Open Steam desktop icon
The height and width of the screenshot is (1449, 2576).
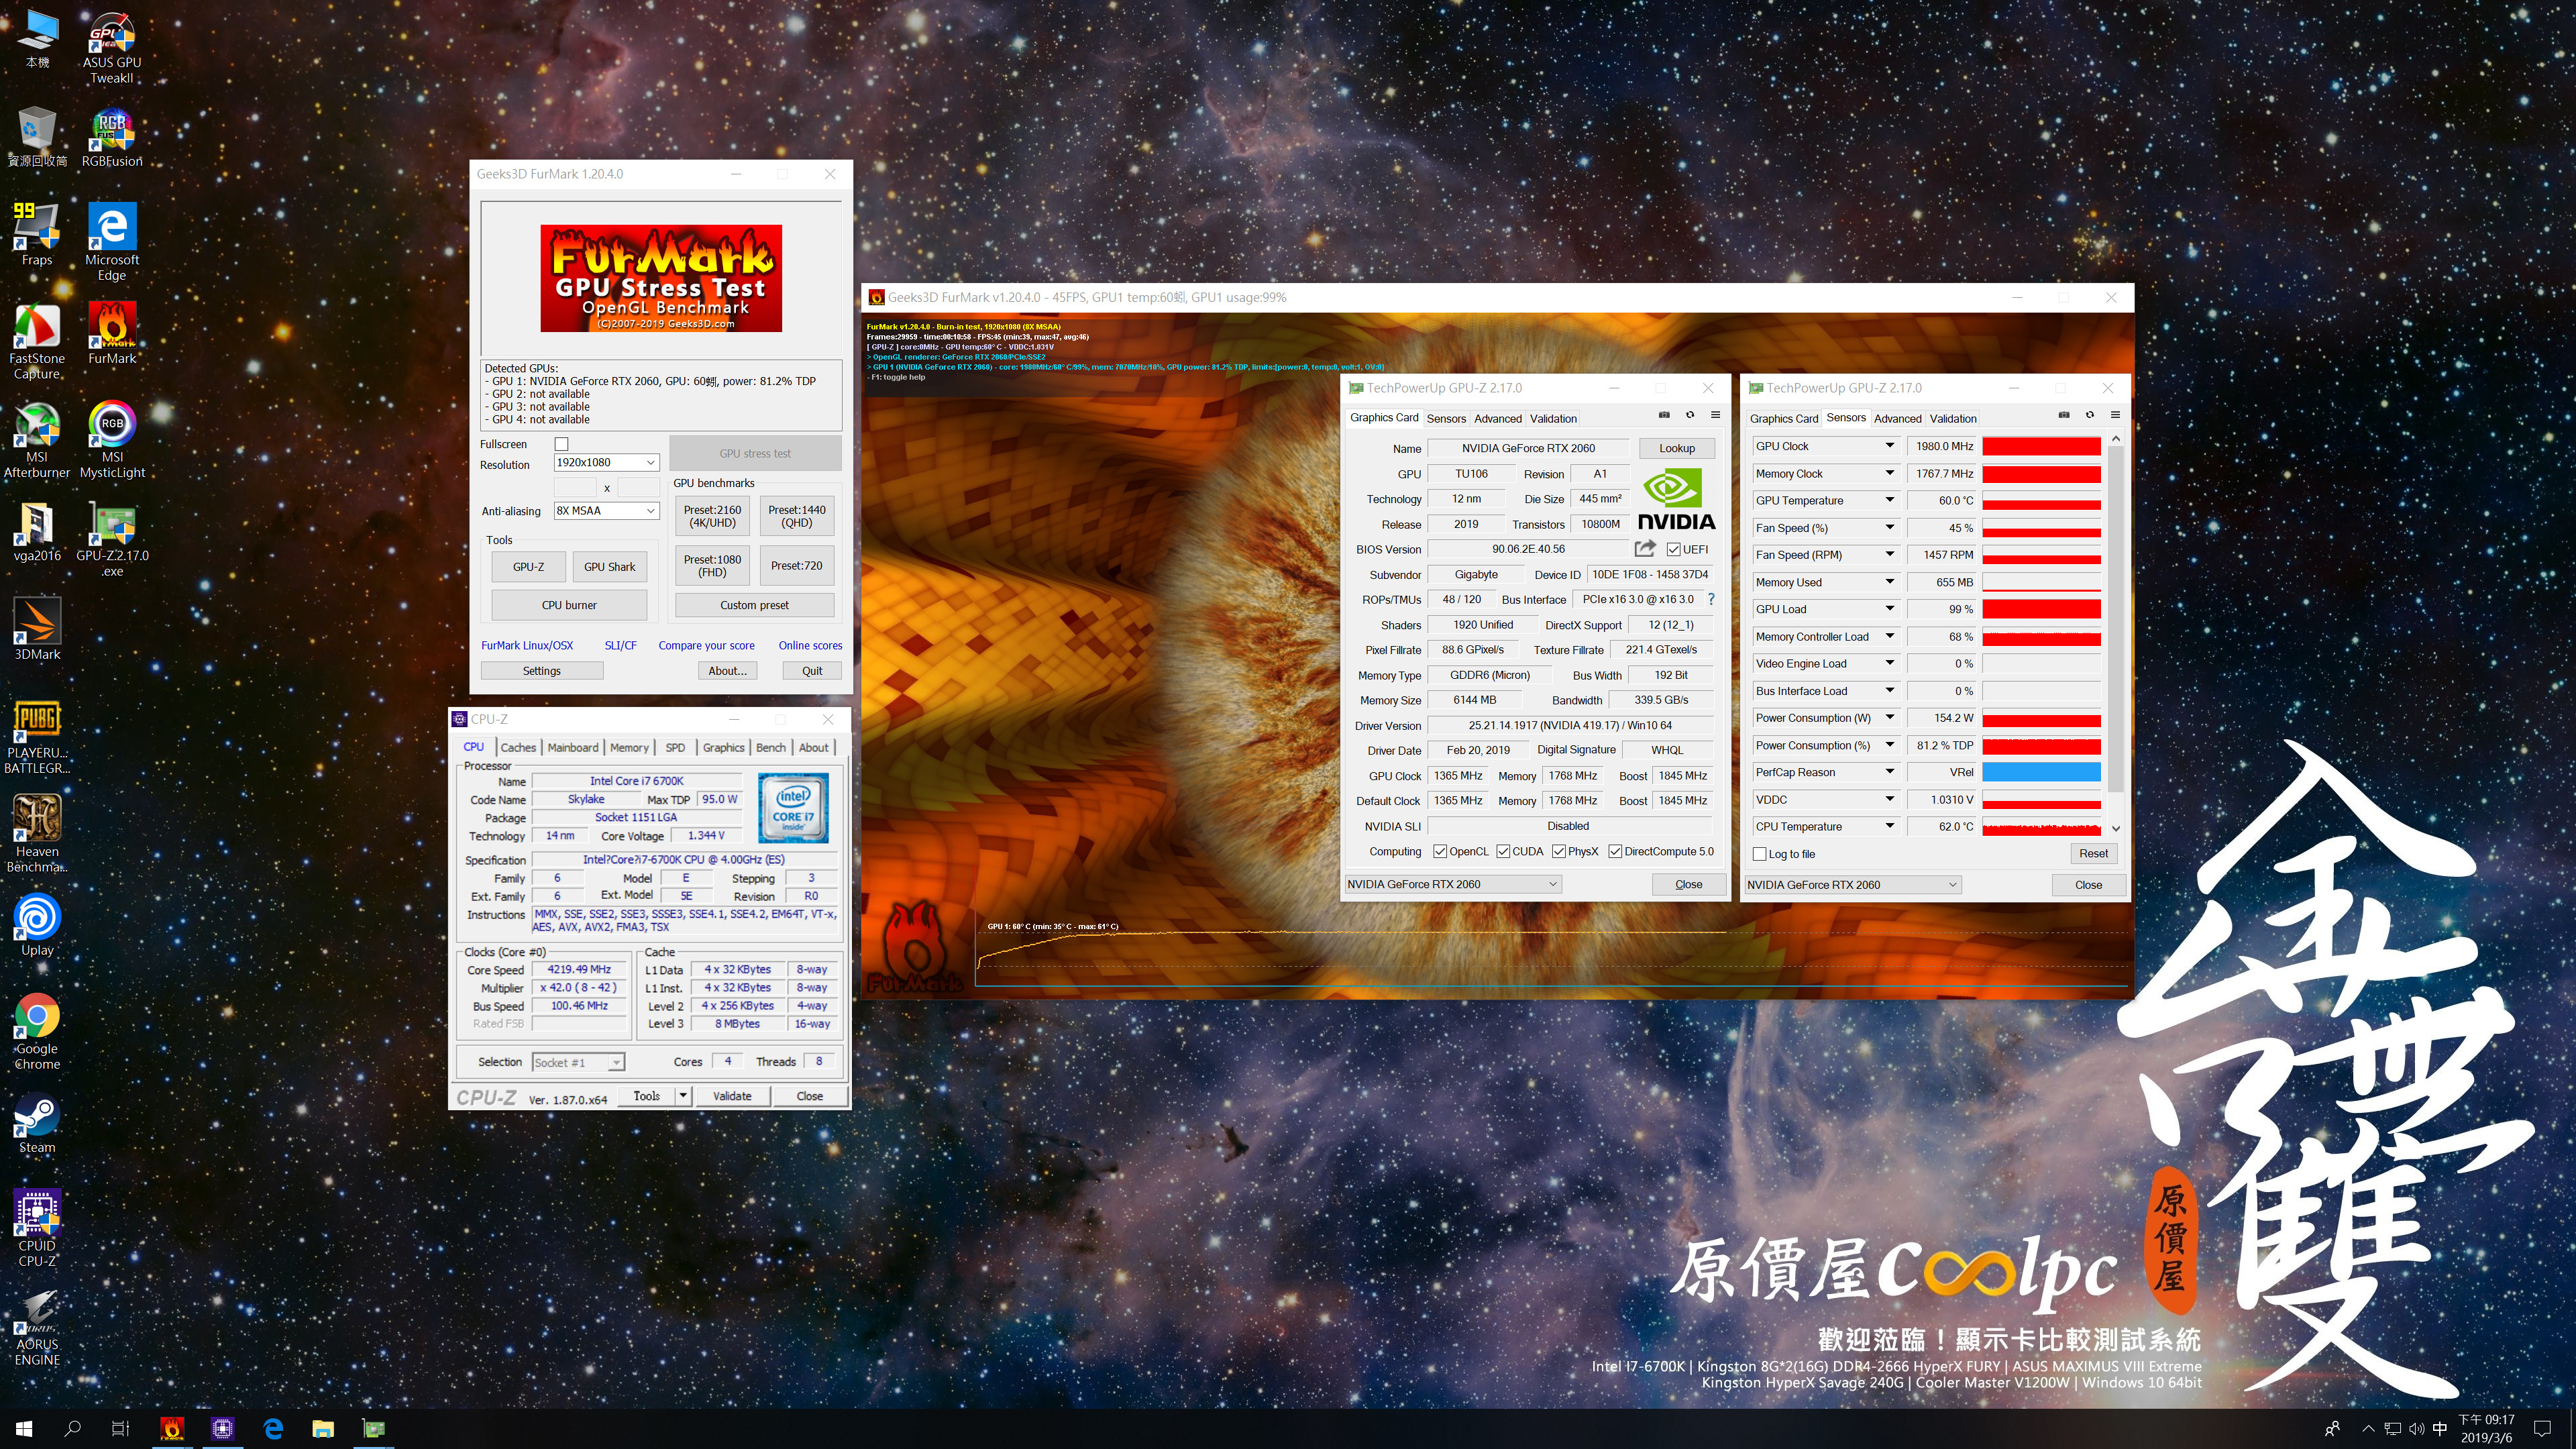point(37,1124)
